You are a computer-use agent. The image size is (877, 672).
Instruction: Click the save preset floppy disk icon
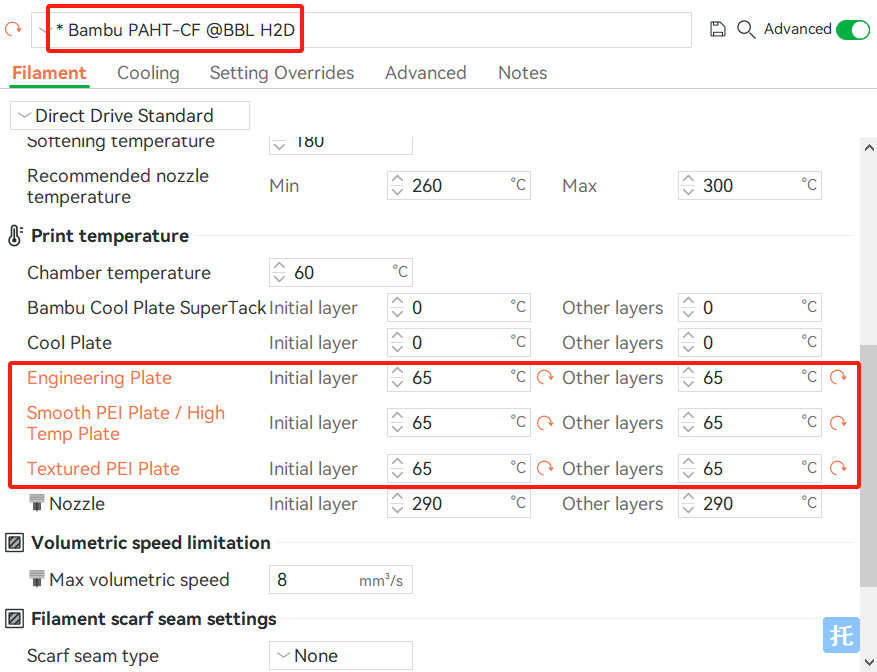point(718,29)
